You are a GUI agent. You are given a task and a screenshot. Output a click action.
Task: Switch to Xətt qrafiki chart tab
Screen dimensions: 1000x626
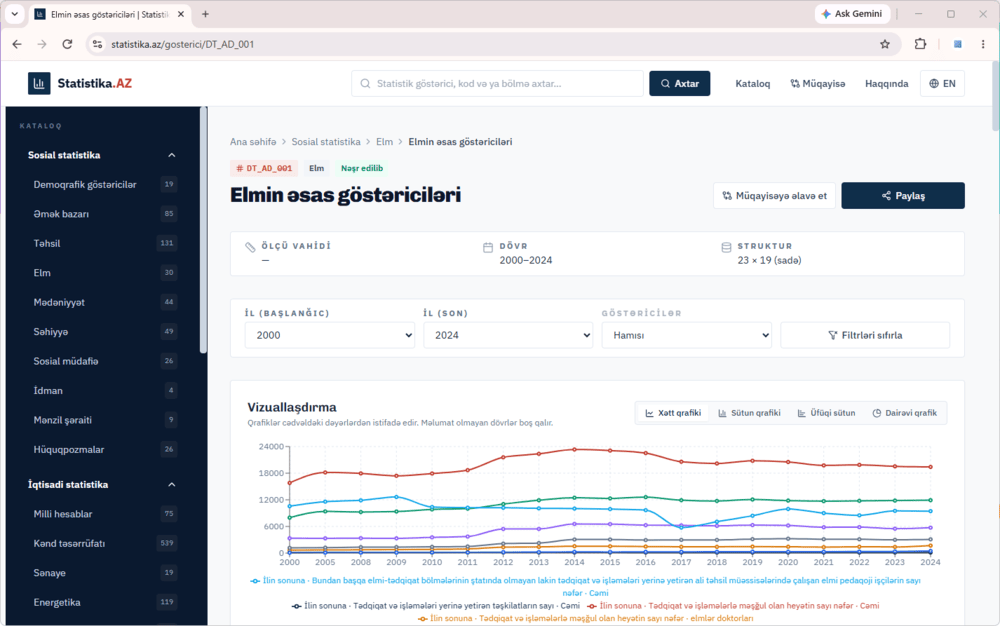pos(673,413)
